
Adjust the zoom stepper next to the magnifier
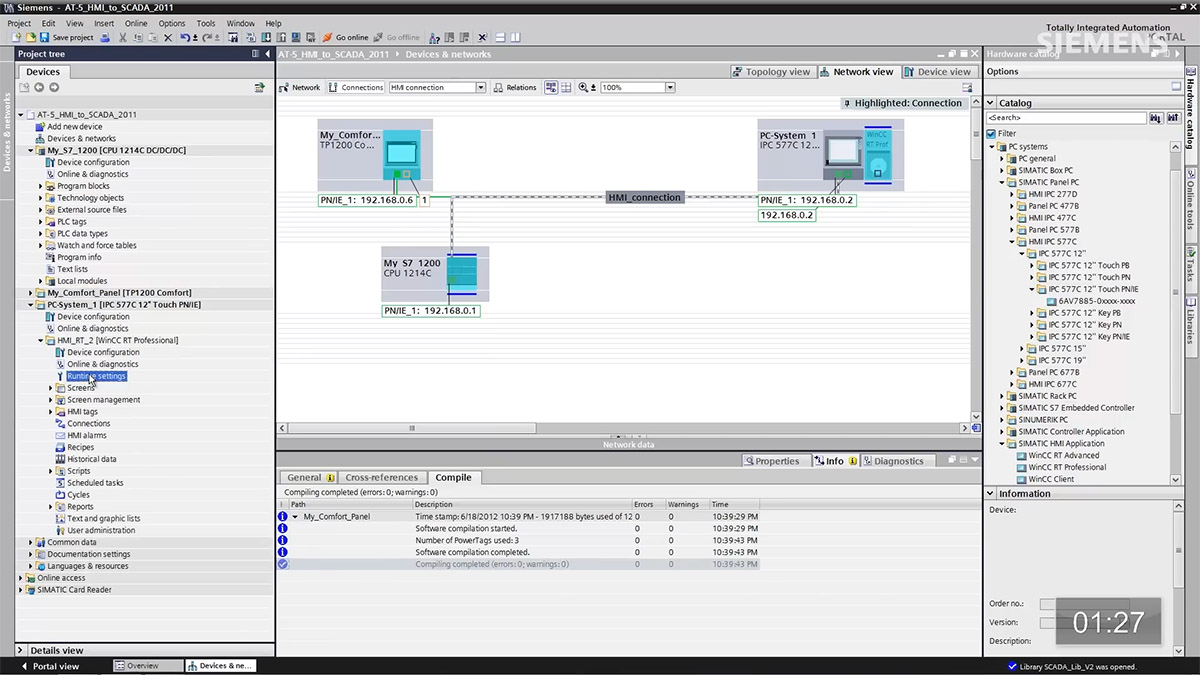click(x=594, y=87)
